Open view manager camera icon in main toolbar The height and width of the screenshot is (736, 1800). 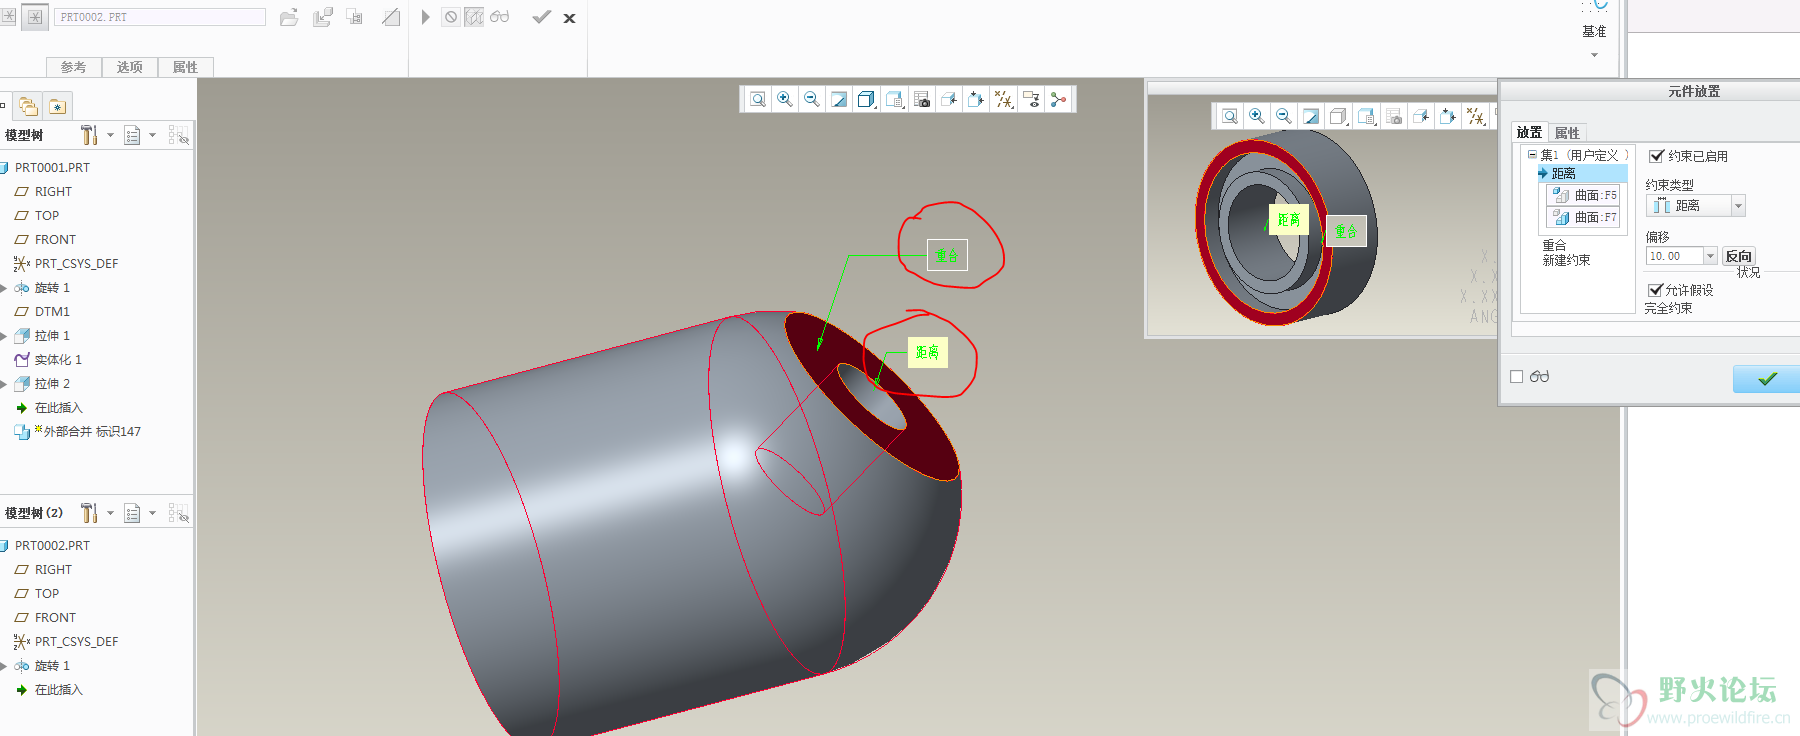tap(922, 99)
